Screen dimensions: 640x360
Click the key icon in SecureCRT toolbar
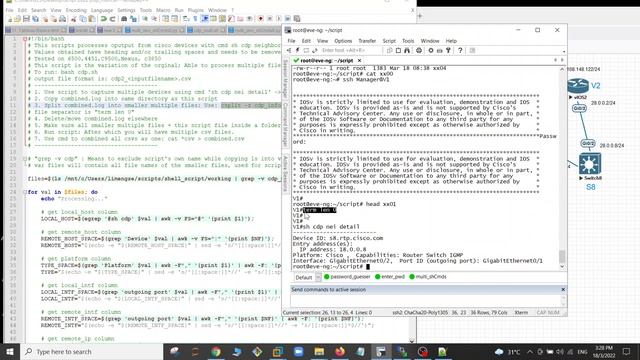click(448, 50)
